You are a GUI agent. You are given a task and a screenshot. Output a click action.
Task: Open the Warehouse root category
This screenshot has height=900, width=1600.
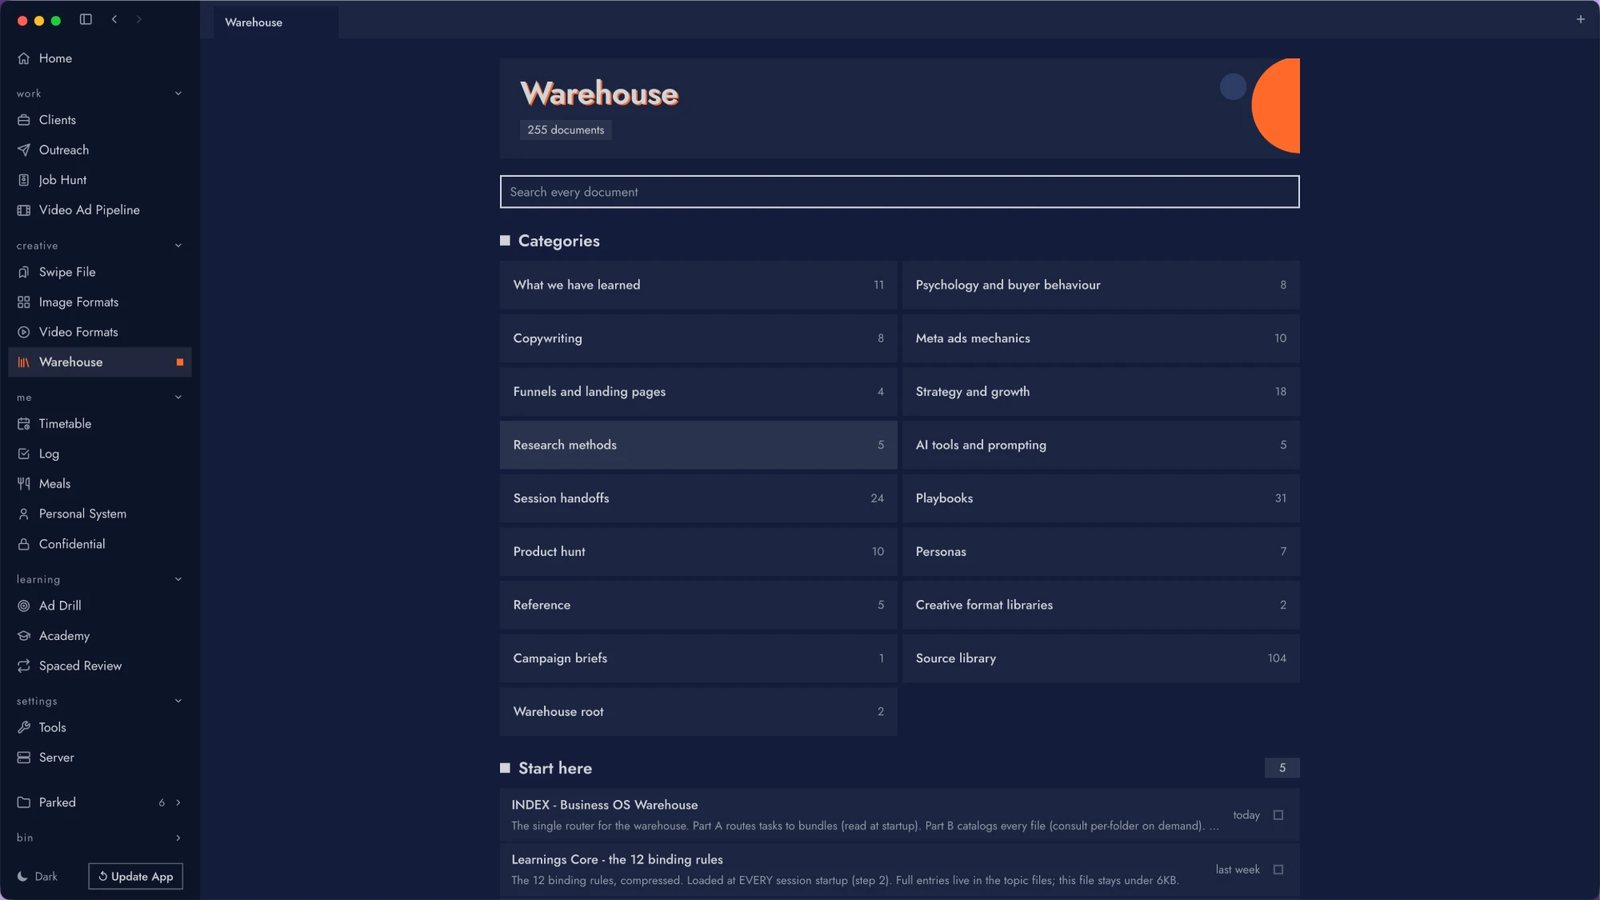(x=698, y=712)
